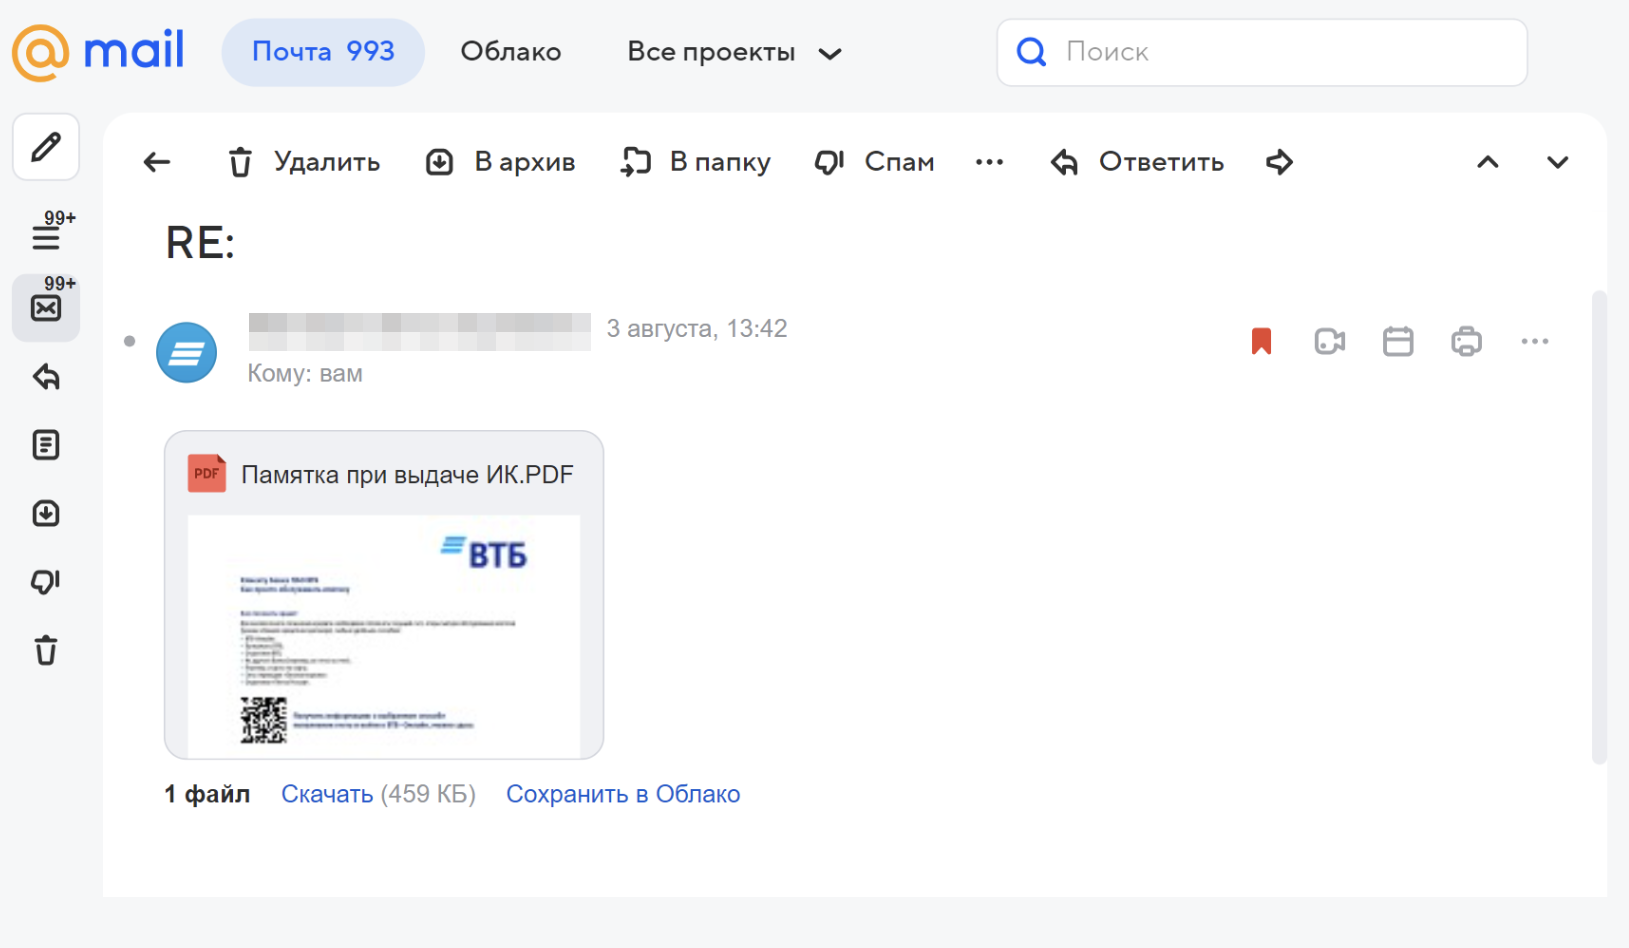The height and width of the screenshot is (948, 1629).
Task: Print the message with printer icon
Action: click(x=1466, y=341)
